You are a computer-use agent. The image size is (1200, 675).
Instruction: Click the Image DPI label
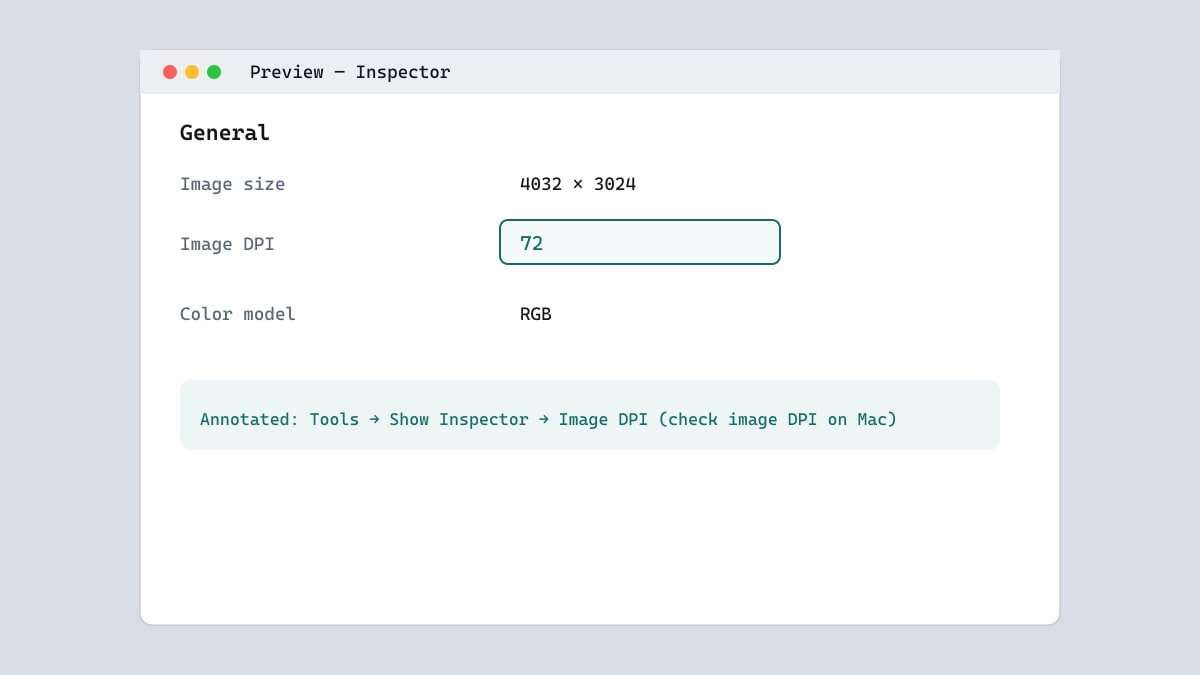point(227,244)
